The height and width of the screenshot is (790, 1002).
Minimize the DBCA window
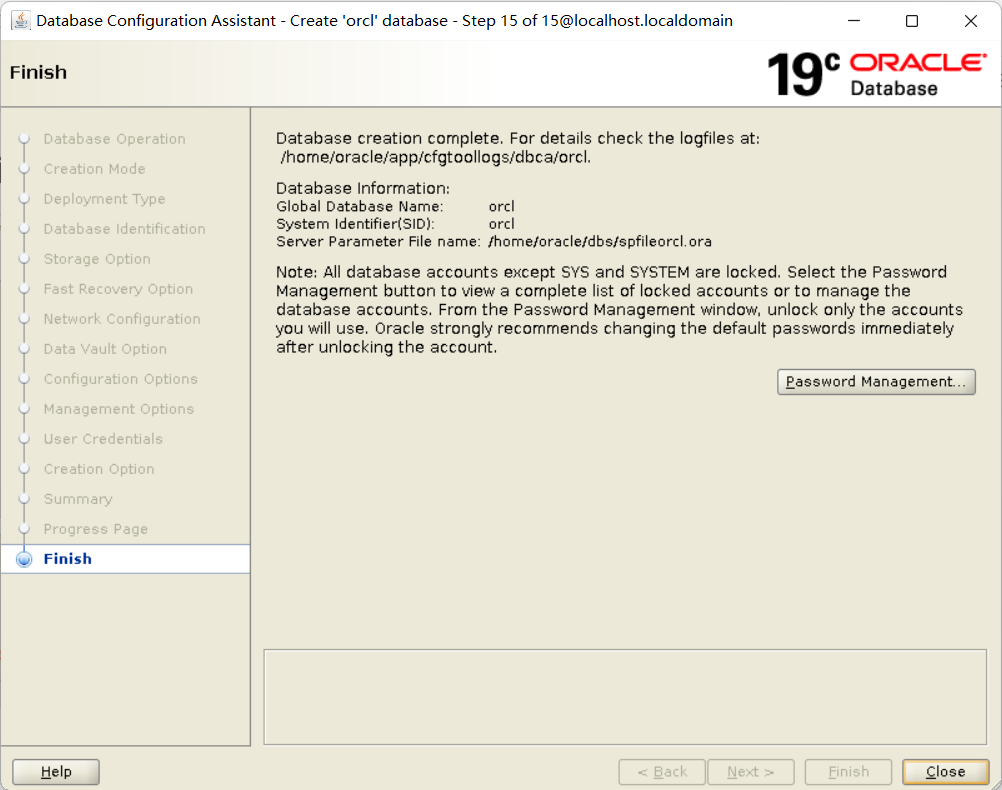point(854,20)
